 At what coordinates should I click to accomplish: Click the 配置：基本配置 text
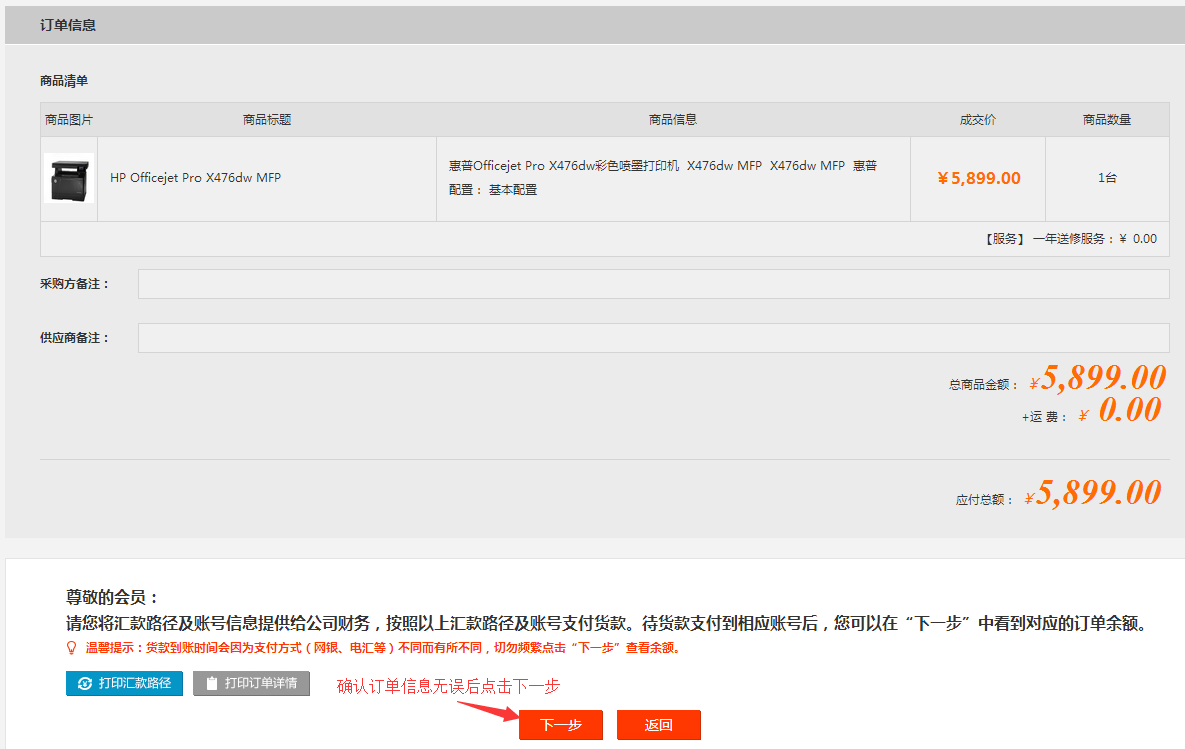[x=493, y=190]
